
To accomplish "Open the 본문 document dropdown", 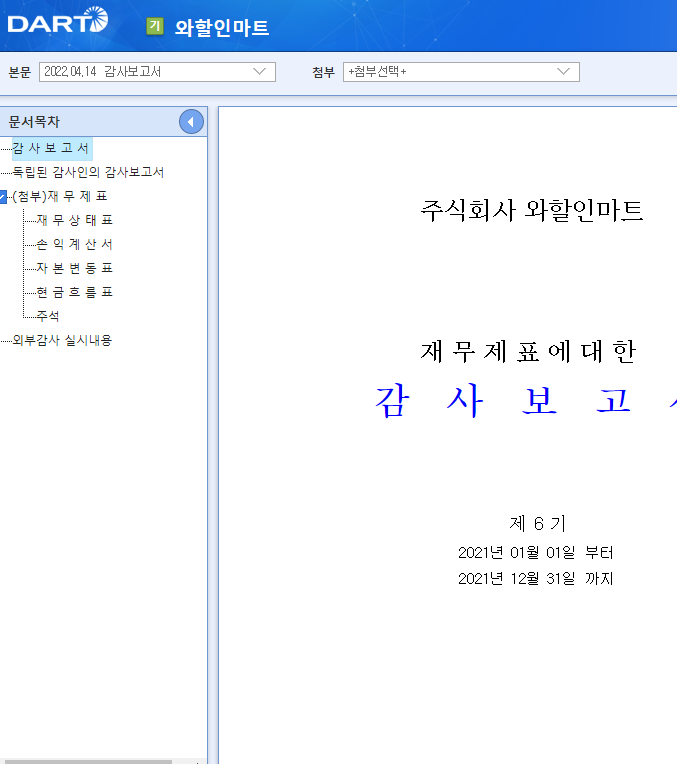I will [157, 72].
